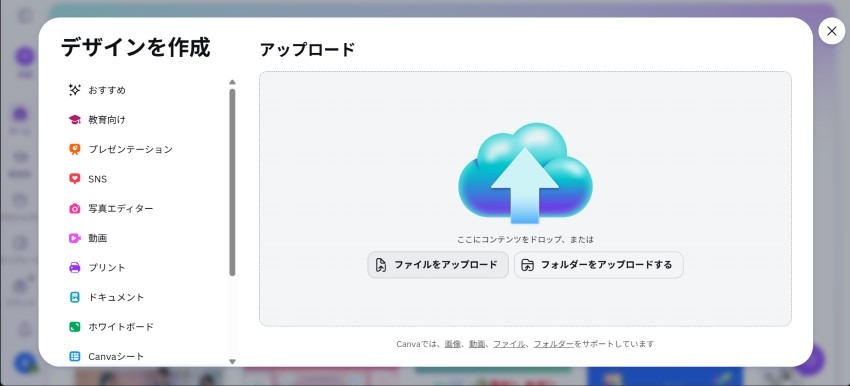Follow the 動画 link in the footer text
850x386 pixels.
477,344
